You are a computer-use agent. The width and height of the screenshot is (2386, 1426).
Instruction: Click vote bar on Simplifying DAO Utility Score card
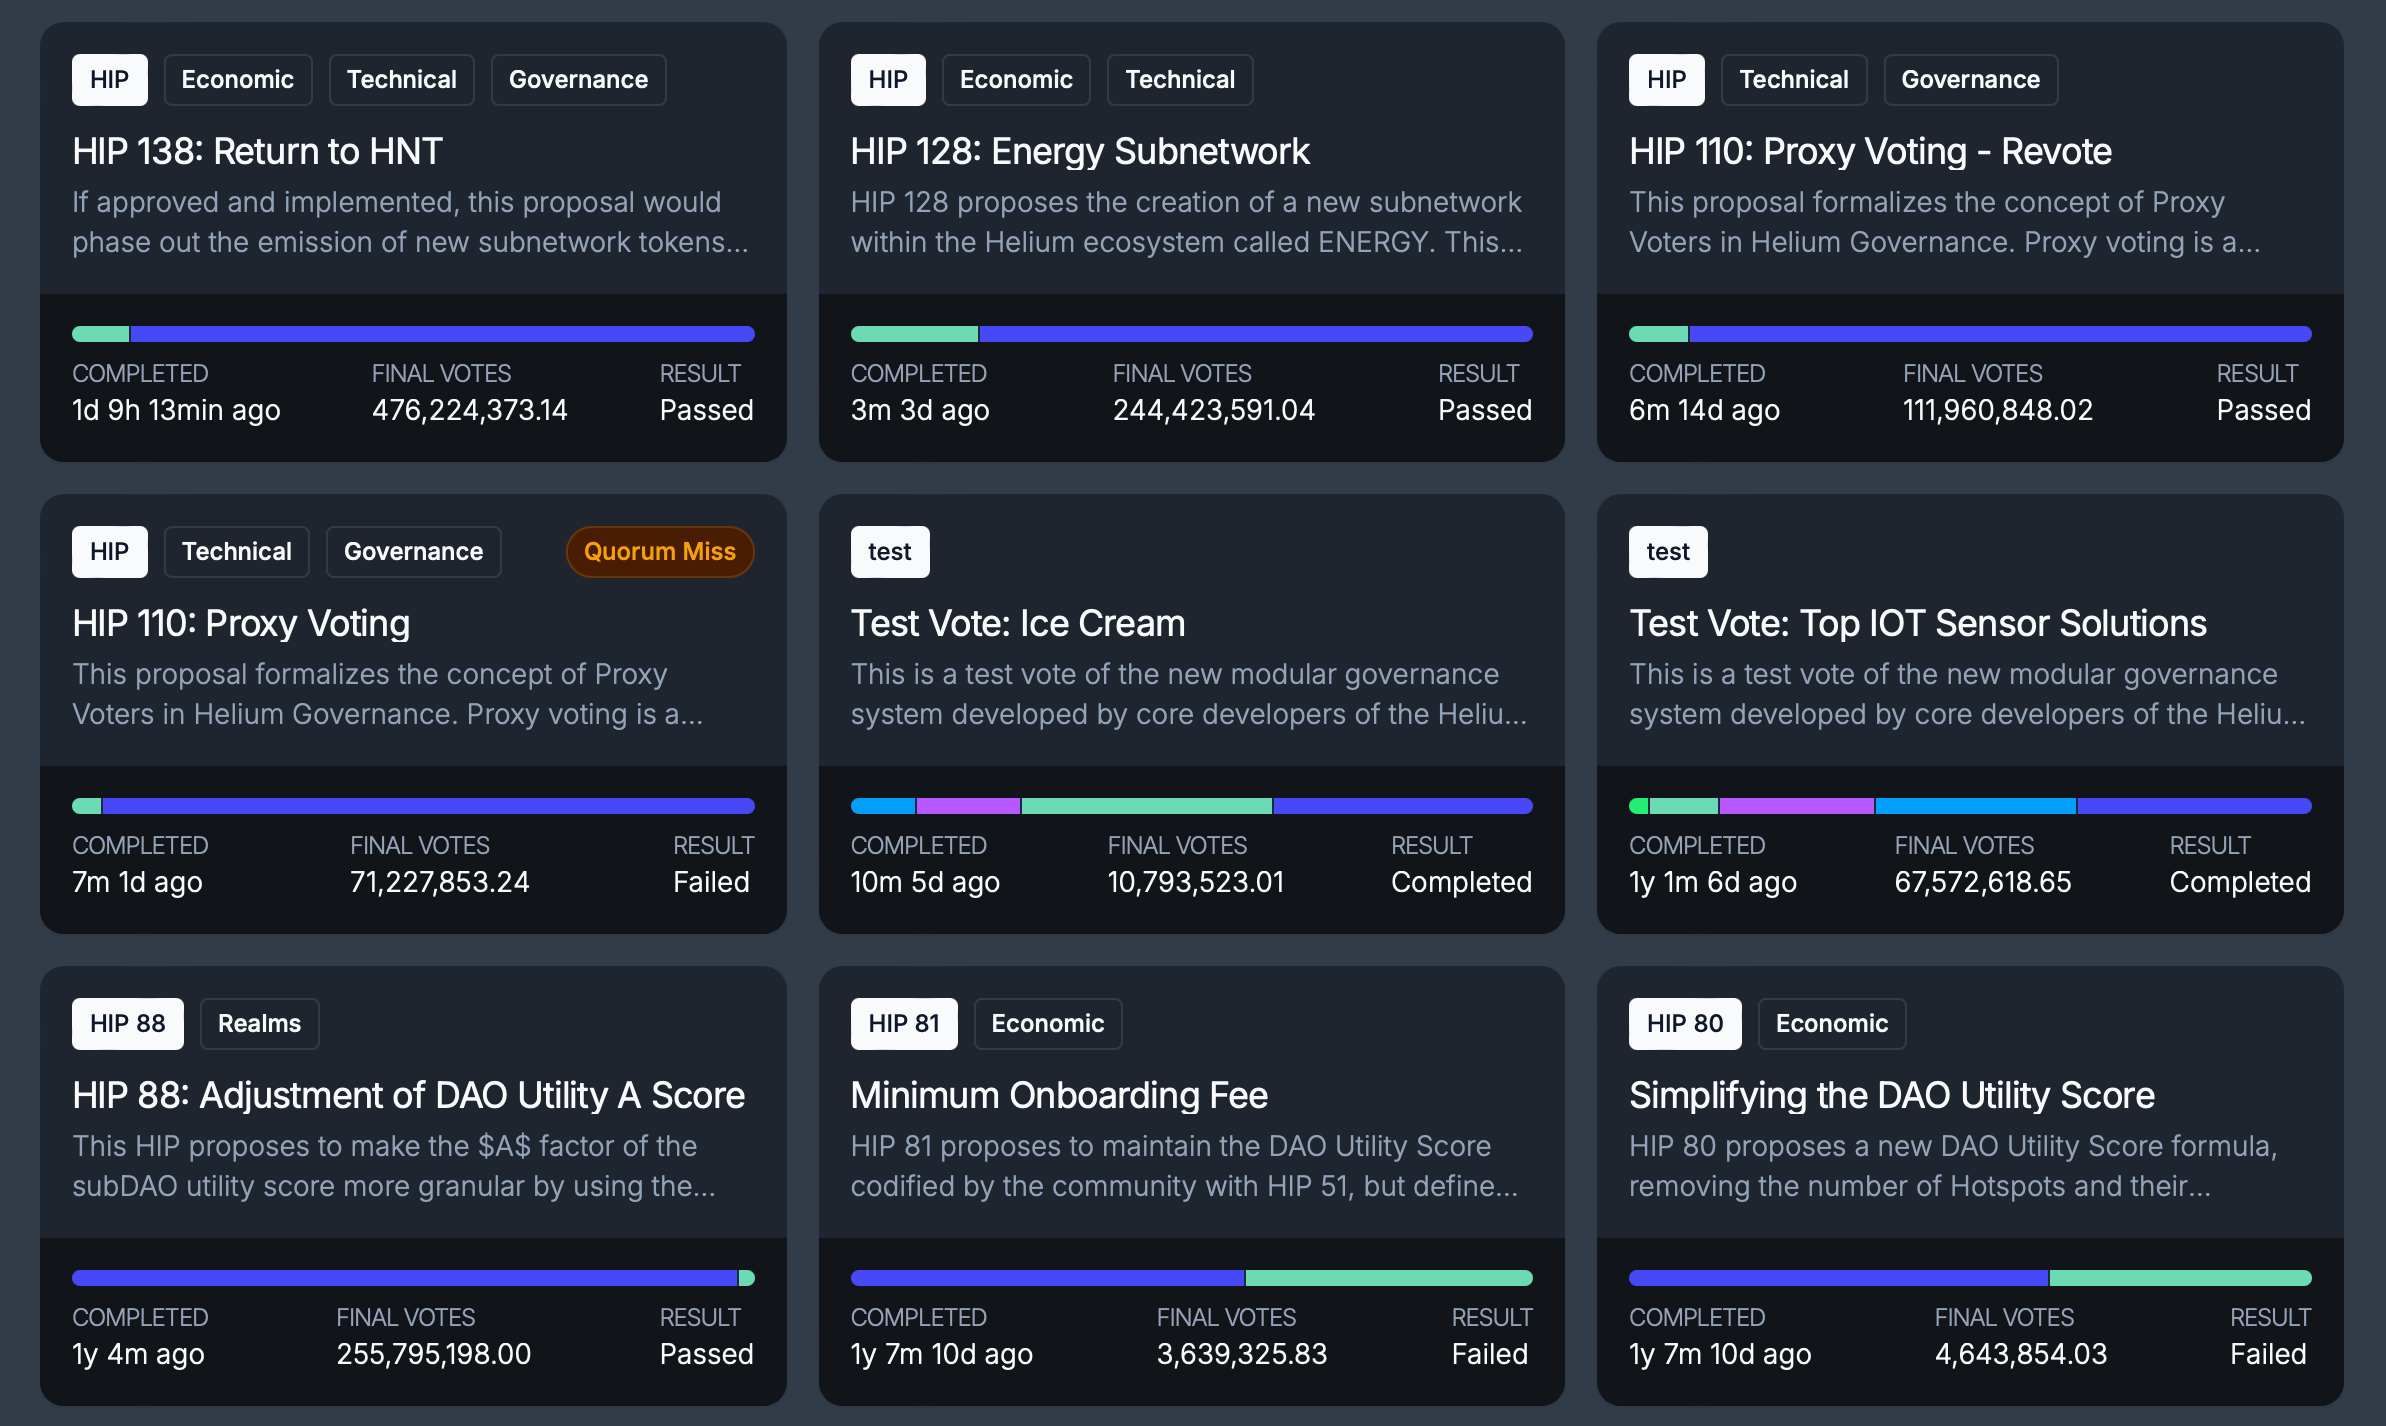[1970, 1278]
